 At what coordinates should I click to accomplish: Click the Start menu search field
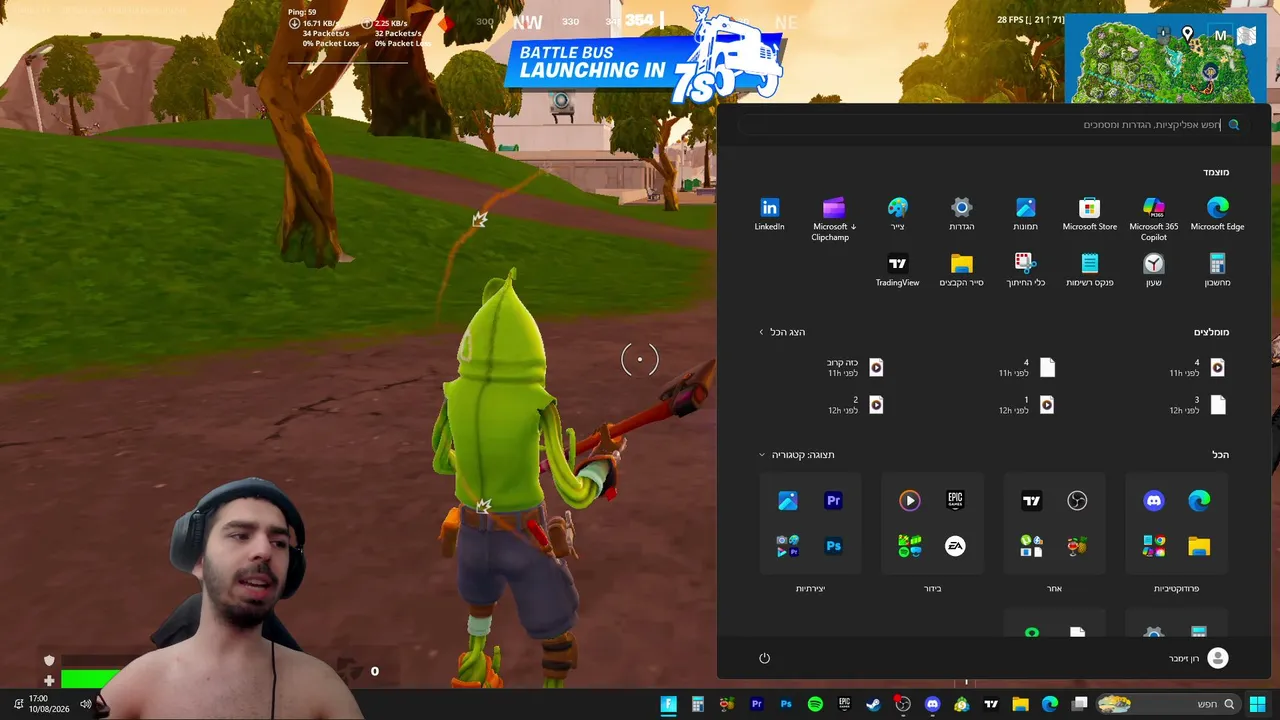click(x=992, y=125)
